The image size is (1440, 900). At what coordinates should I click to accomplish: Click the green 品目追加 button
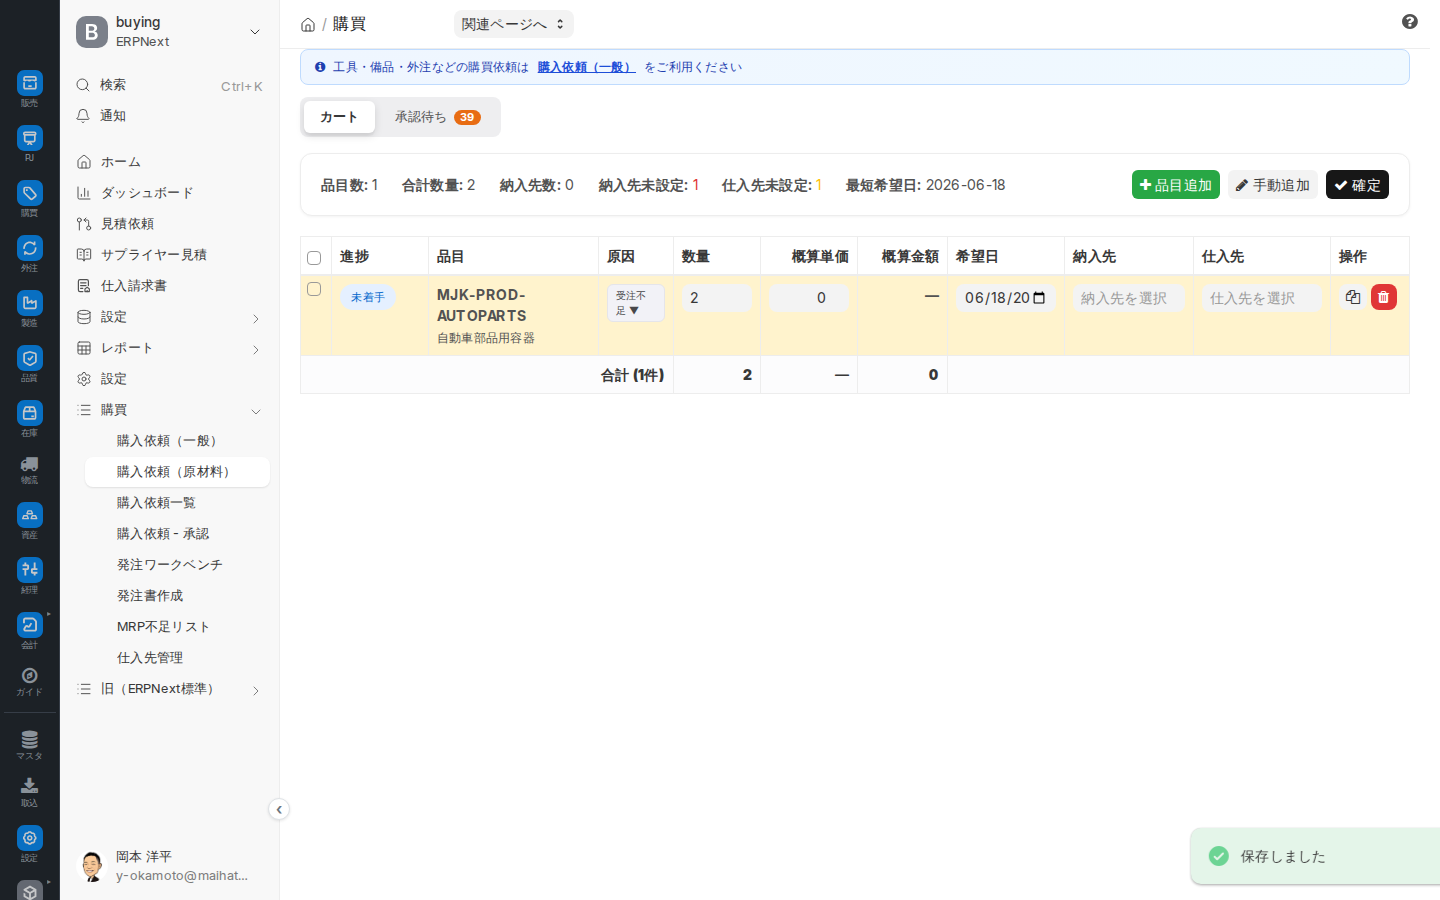[1176, 185]
